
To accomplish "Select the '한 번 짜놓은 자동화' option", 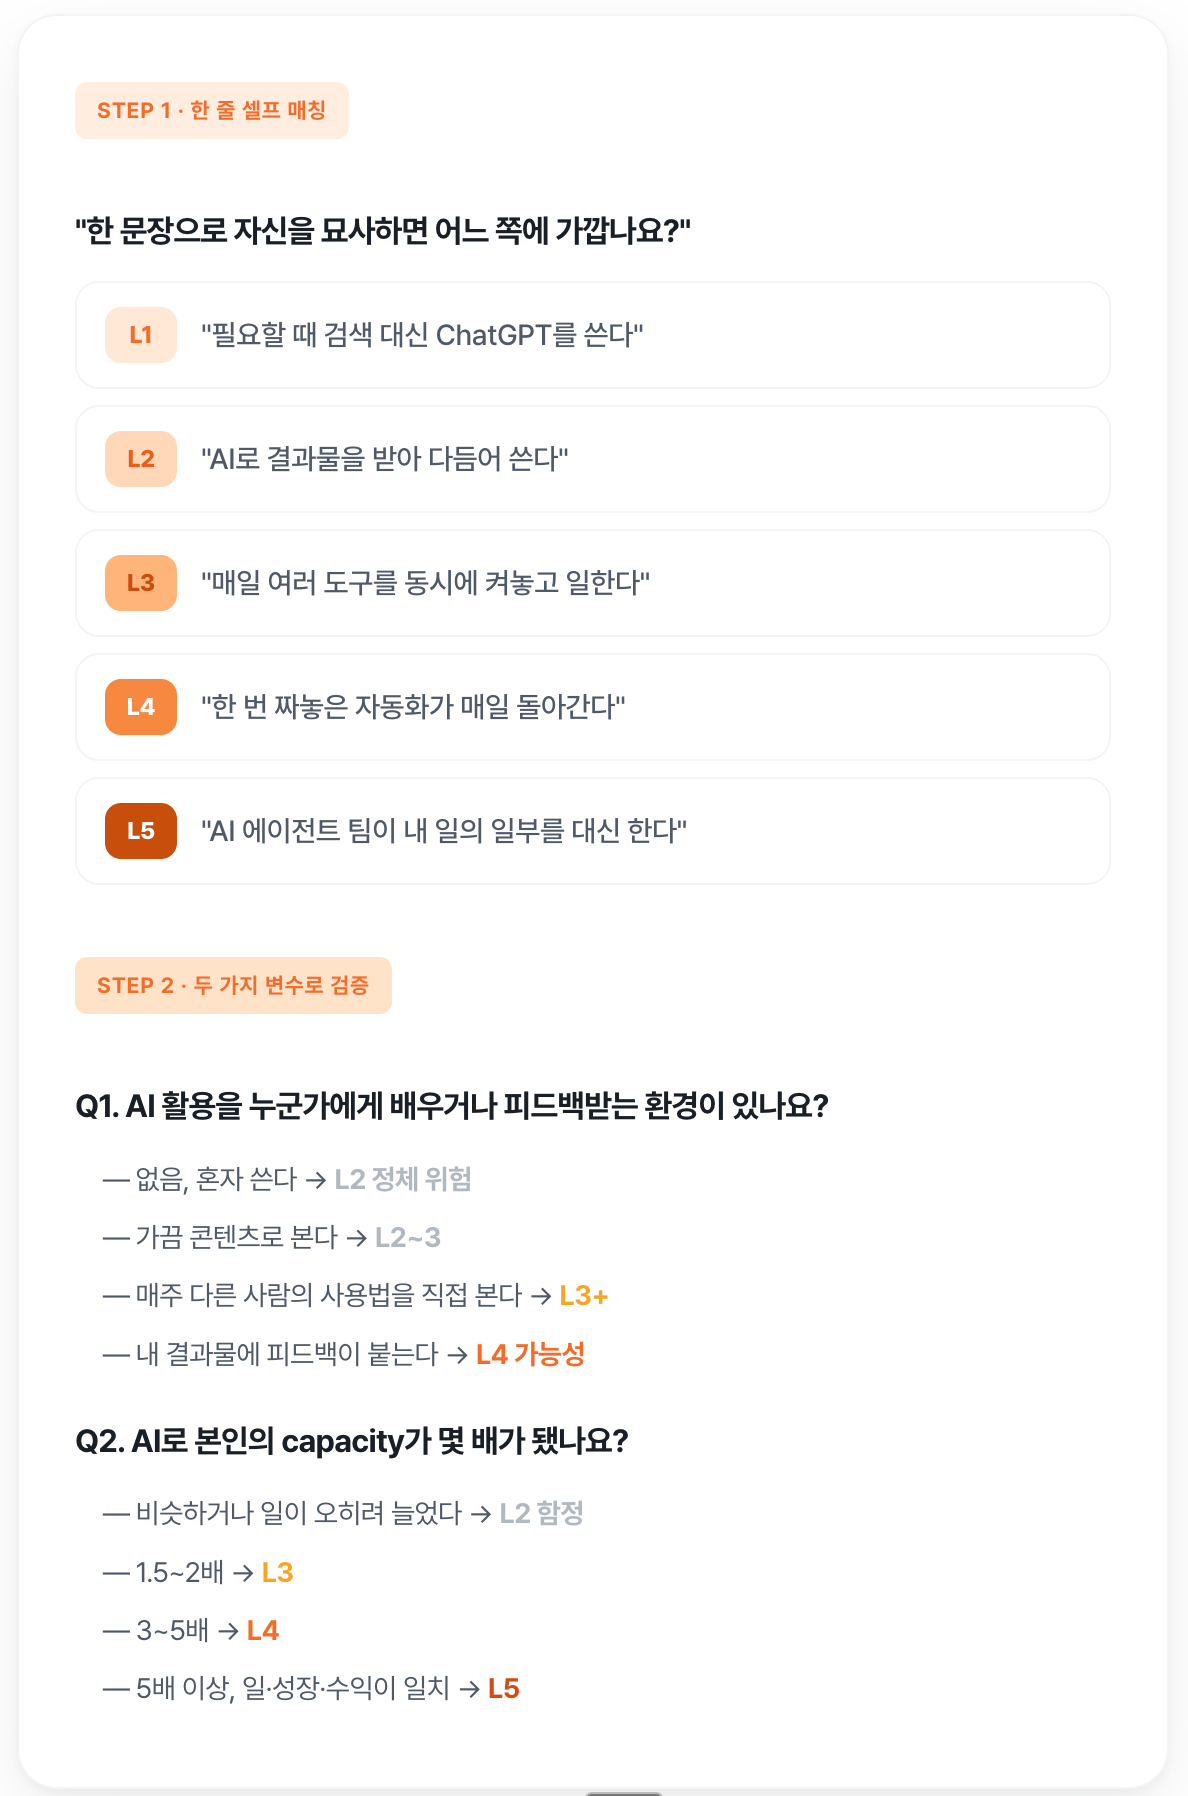I will pos(593,707).
